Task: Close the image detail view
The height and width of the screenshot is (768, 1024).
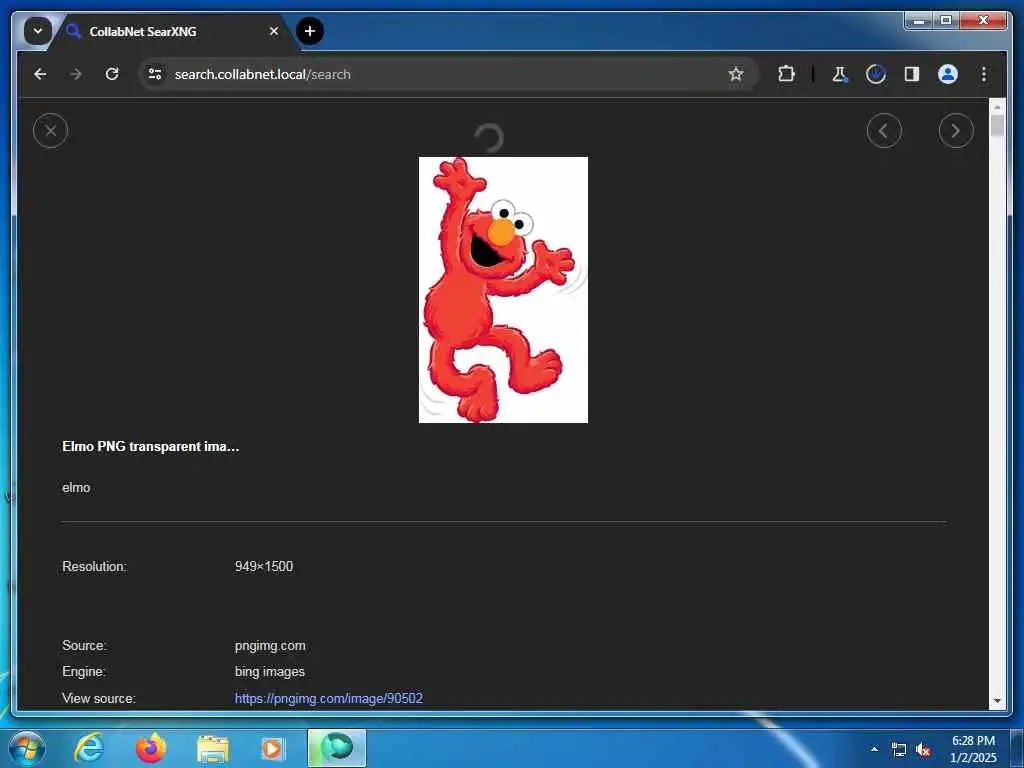Action: (50, 131)
